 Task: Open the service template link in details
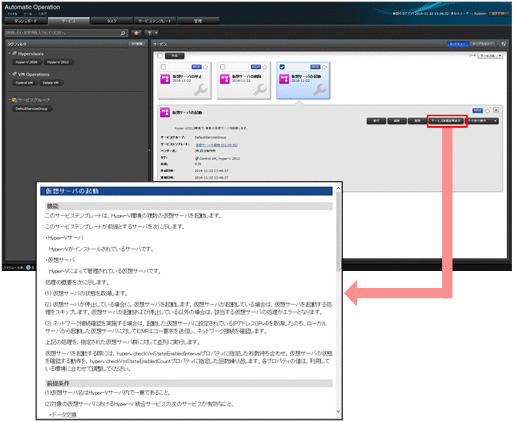point(217,145)
